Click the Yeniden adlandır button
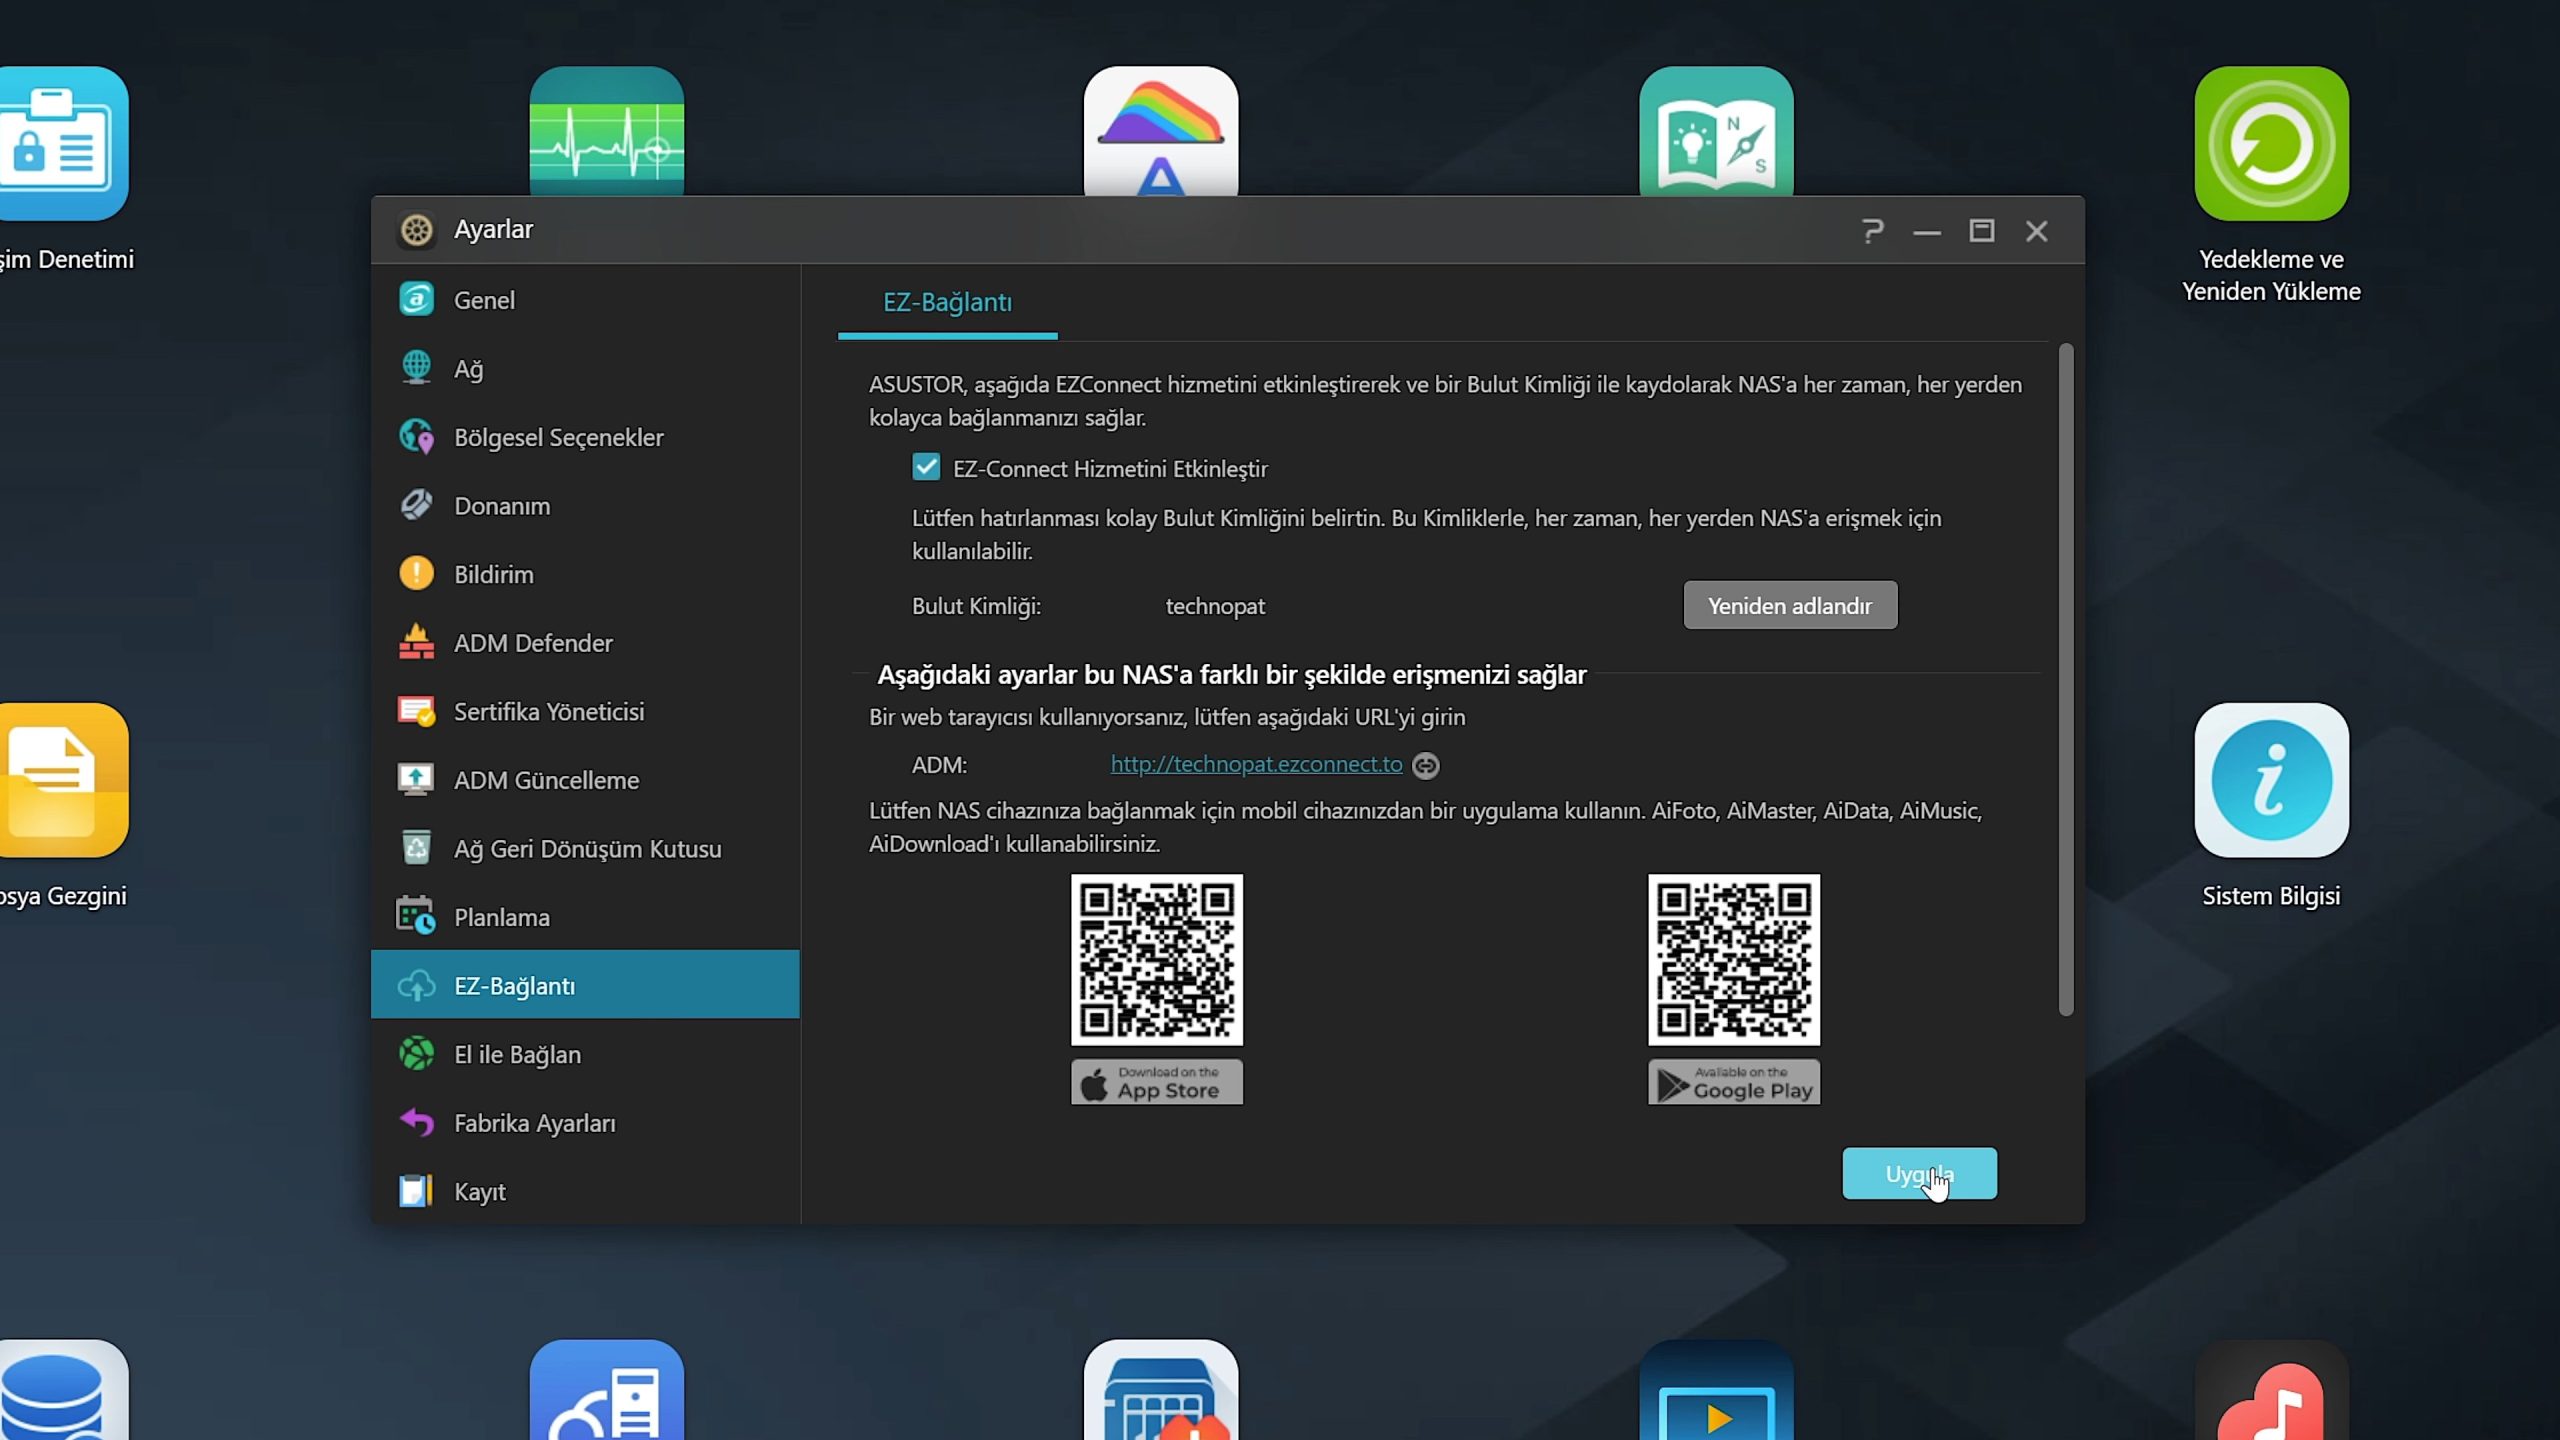This screenshot has height=1440, width=2560. pos(1789,605)
